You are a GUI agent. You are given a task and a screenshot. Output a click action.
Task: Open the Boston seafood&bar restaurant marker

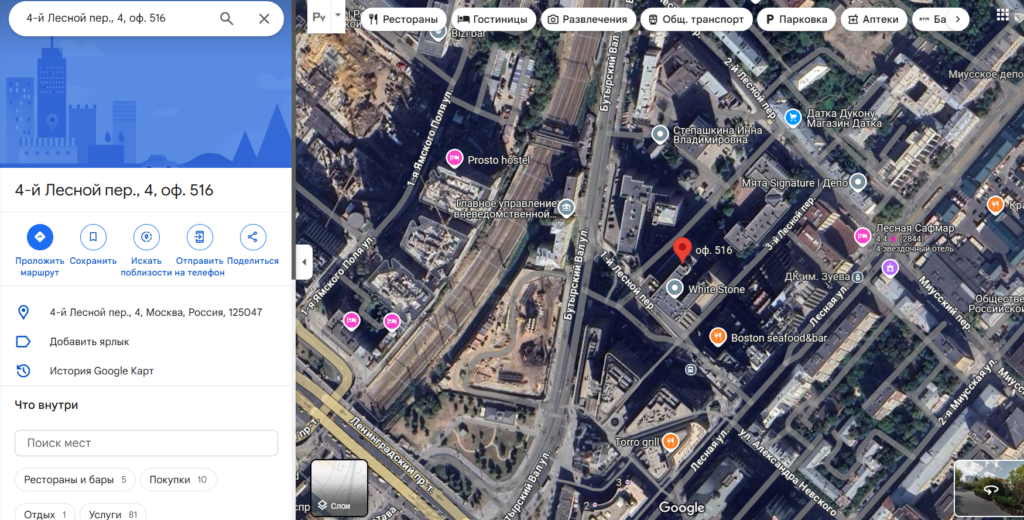click(717, 337)
